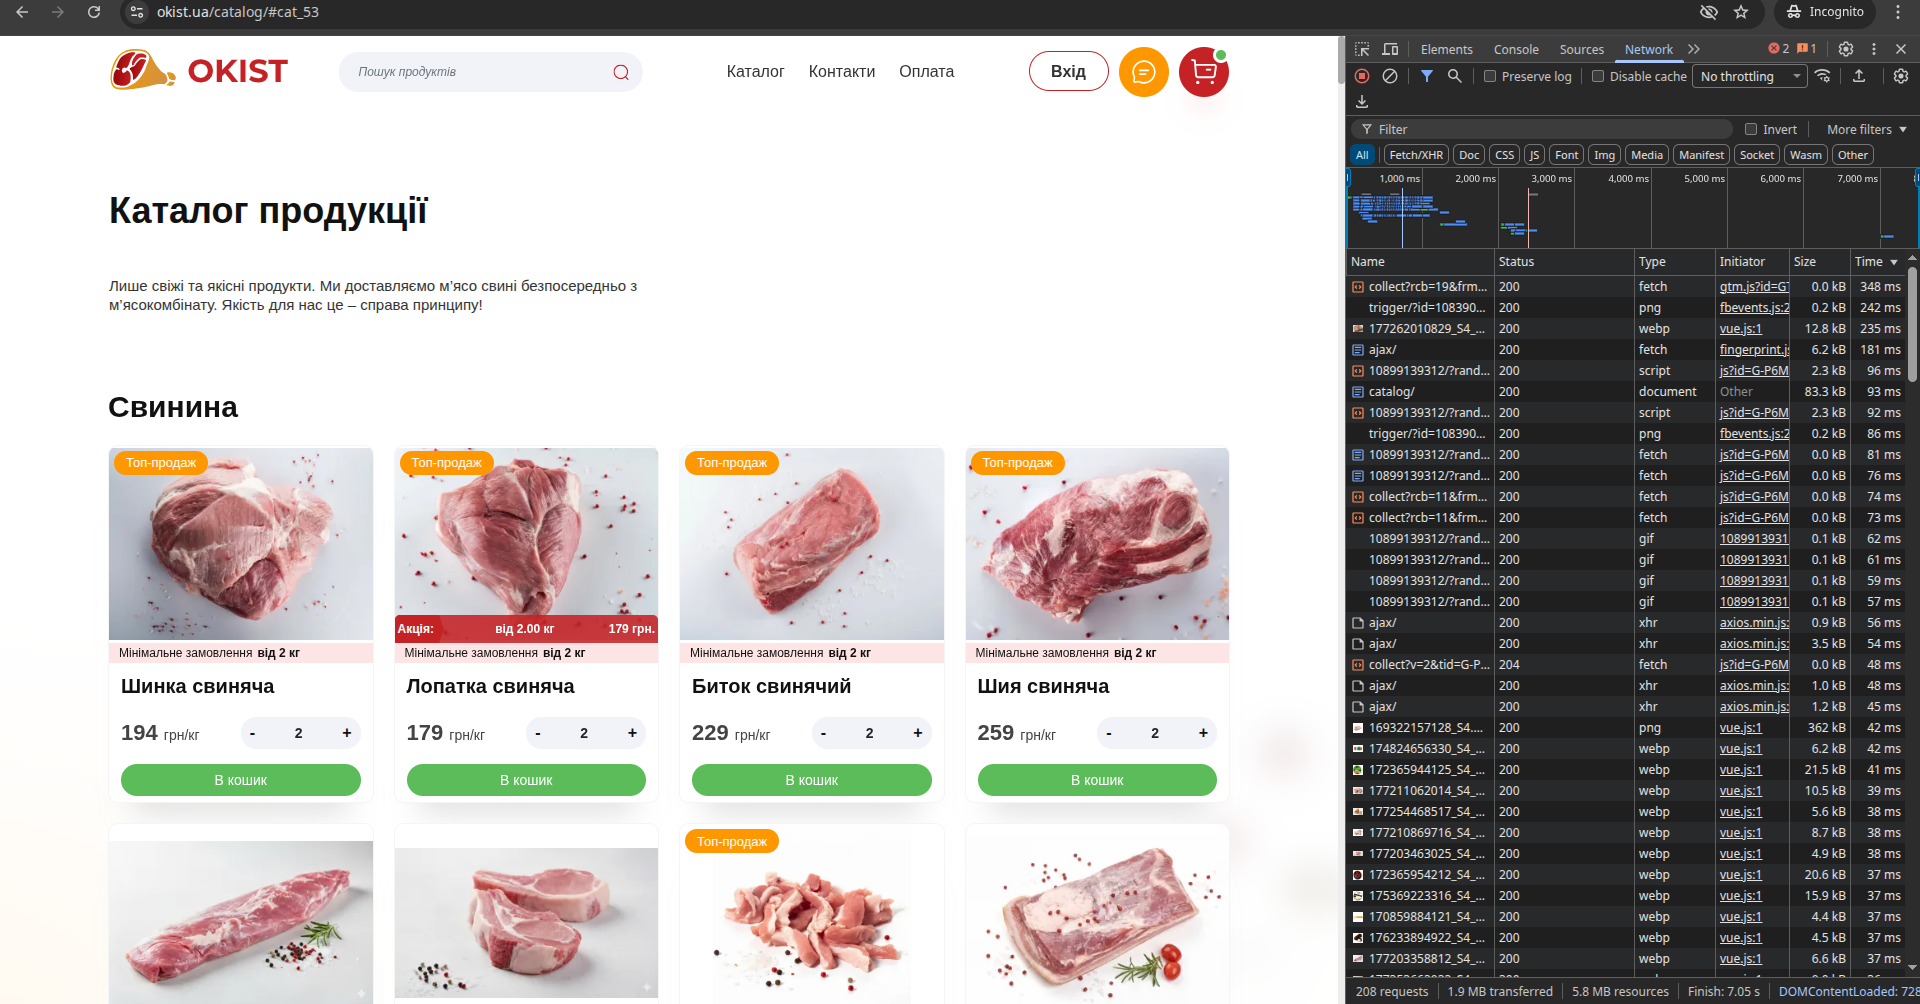The height and width of the screenshot is (1004, 1920).
Task: Clear the network log
Action: point(1390,76)
